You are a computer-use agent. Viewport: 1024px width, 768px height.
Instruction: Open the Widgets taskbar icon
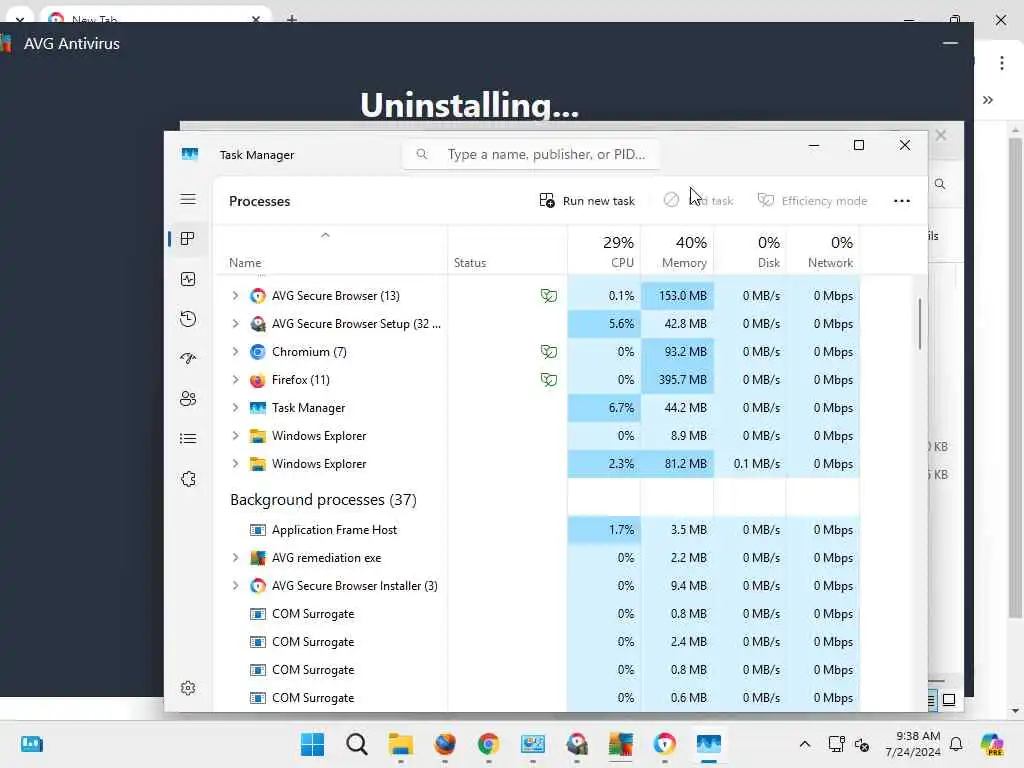click(x=31, y=744)
